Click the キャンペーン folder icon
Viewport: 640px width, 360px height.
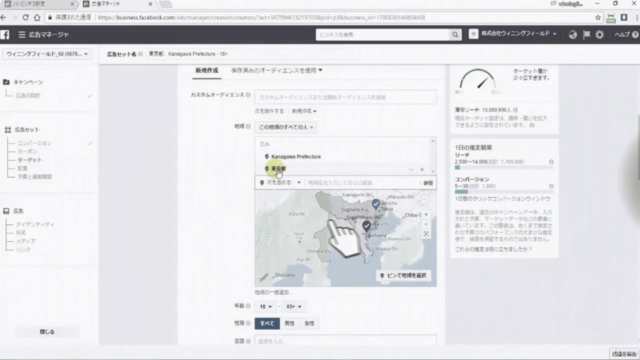tap(6, 82)
